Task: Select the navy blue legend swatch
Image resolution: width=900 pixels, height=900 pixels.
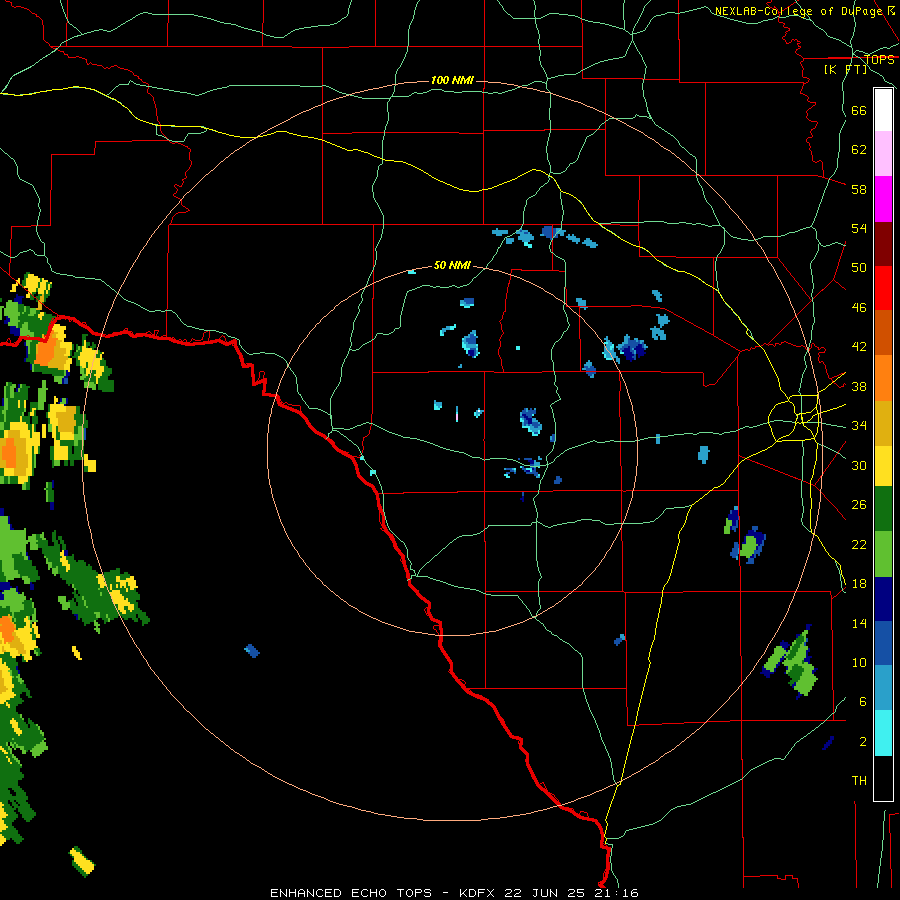Action: click(883, 599)
